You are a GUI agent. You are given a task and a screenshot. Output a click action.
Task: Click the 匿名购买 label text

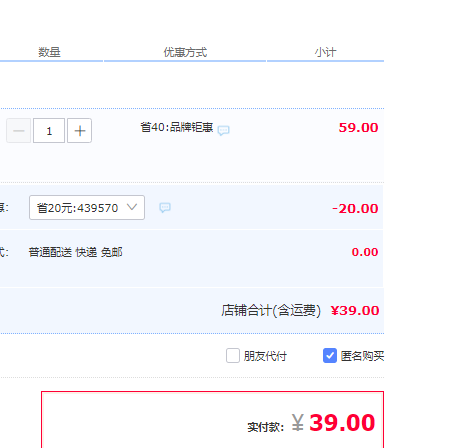(362, 356)
